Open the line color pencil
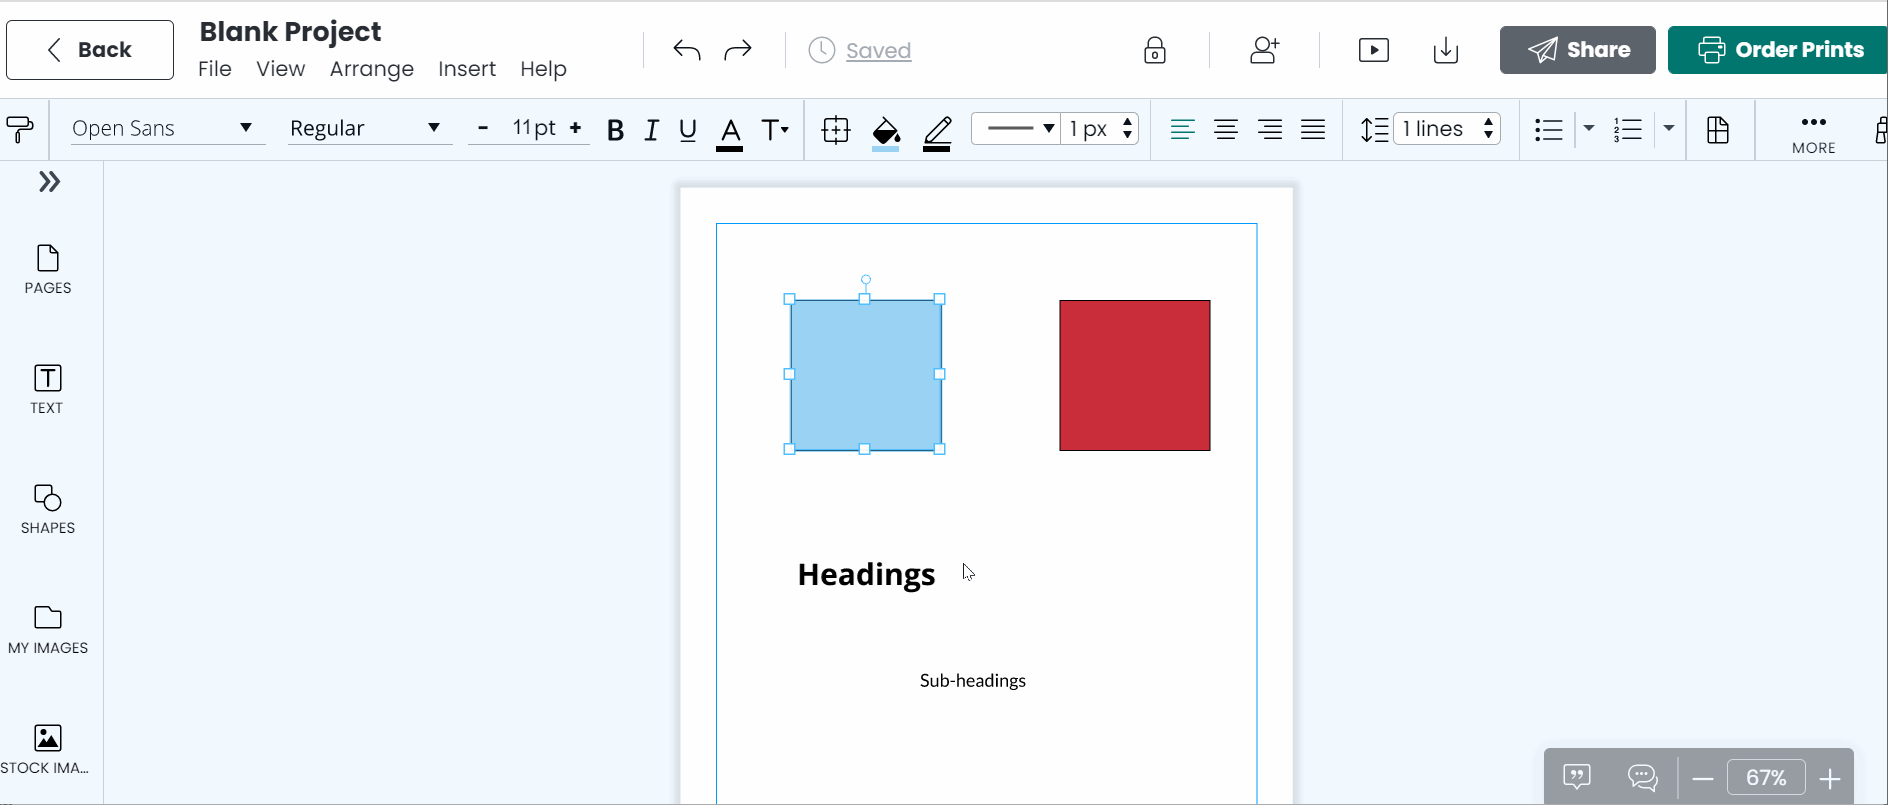Viewport: 1888px width, 805px height. [937, 133]
